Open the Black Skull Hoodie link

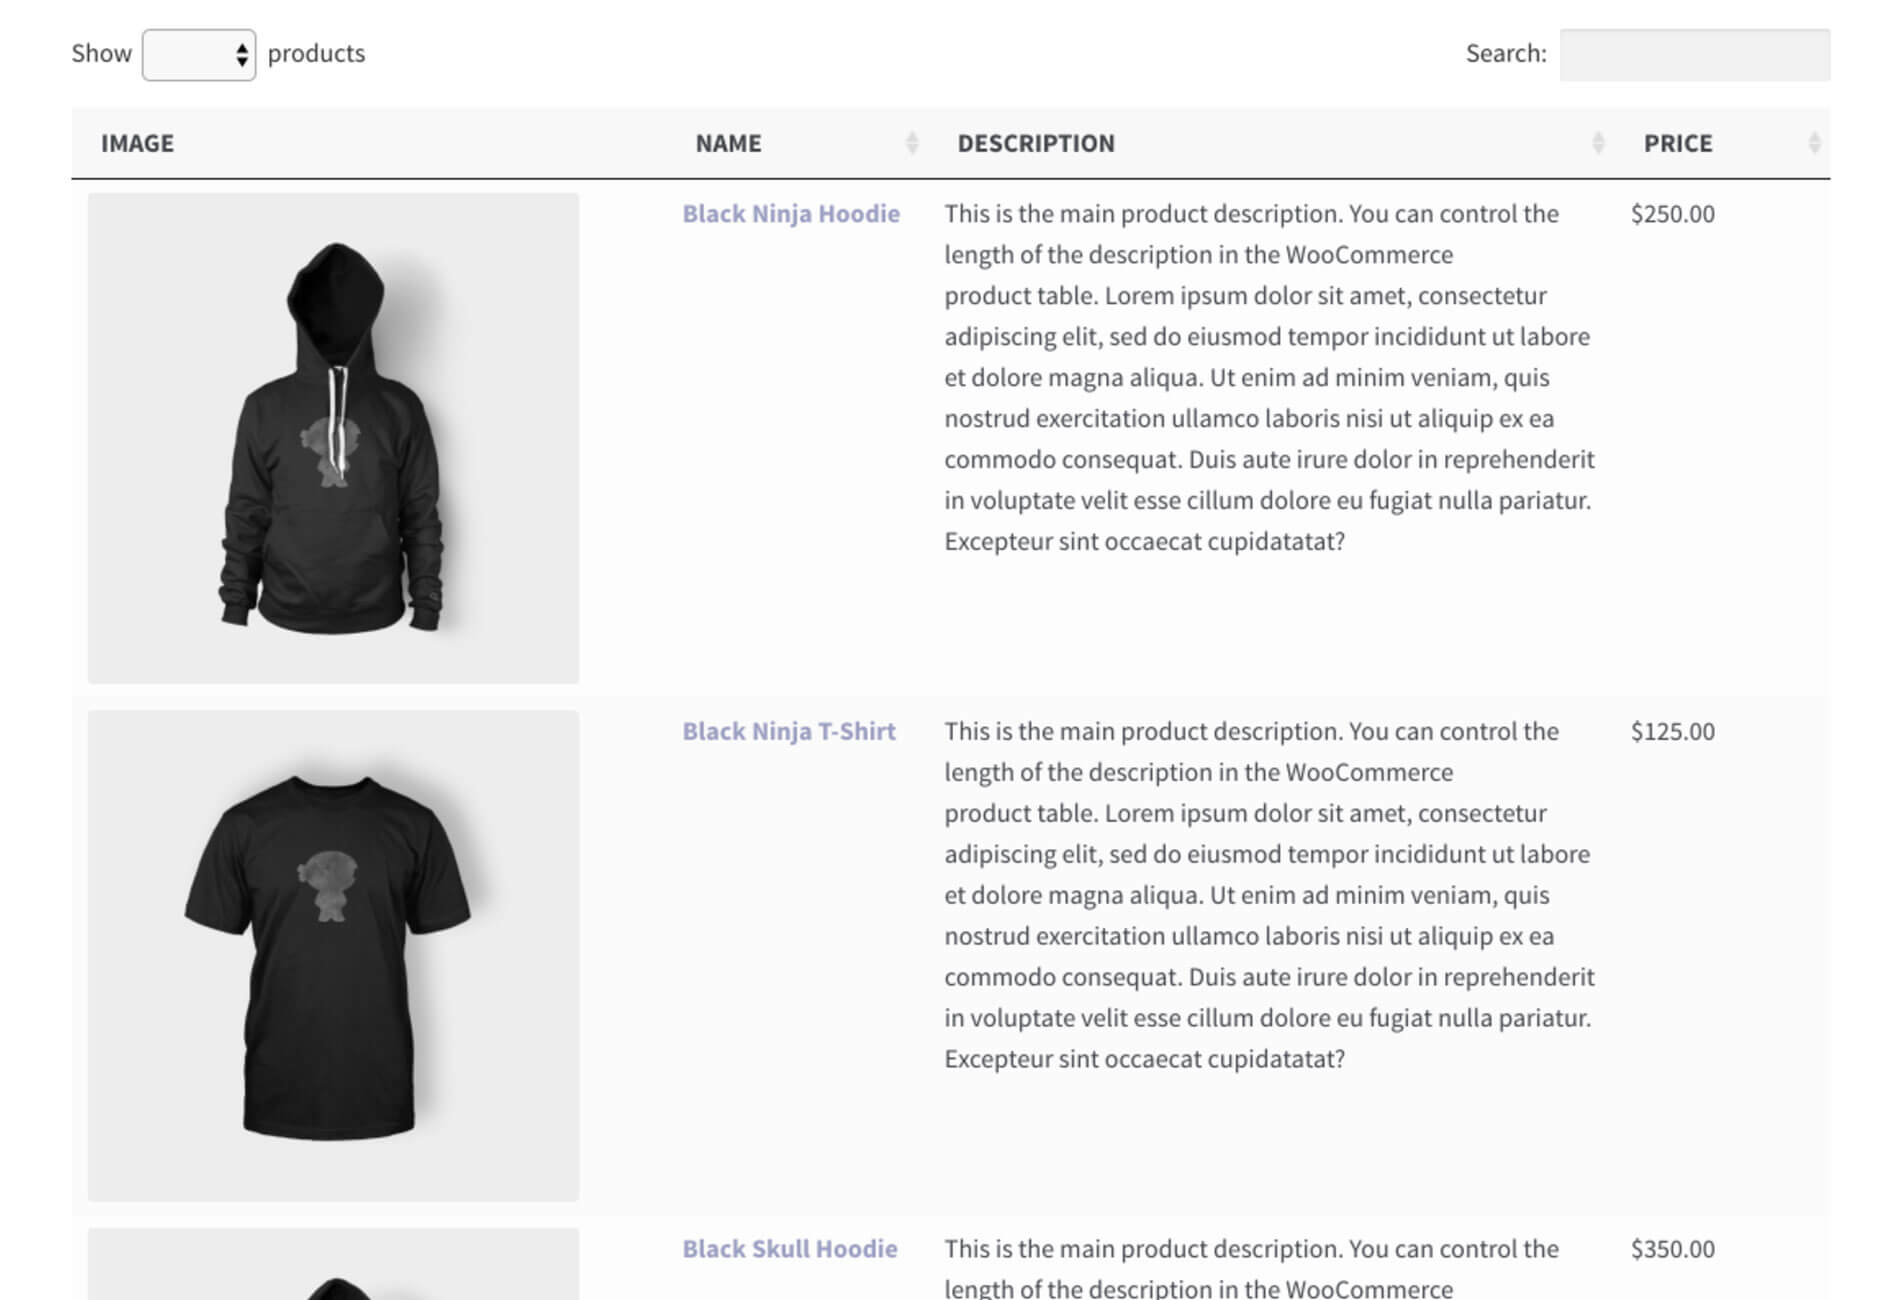789,1249
